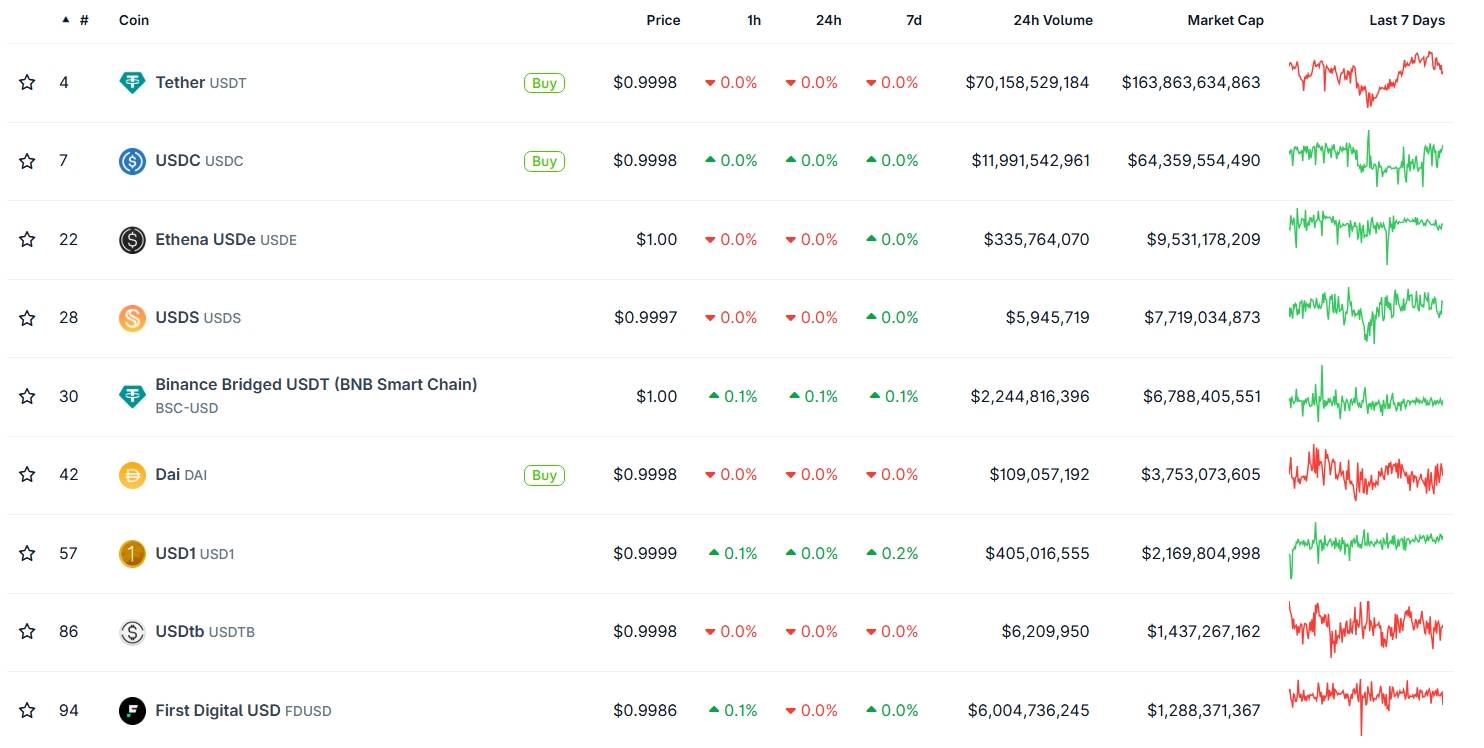1484x748 pixels.
Task: Sort by 24h change header
Action: click(x=828, y=20)
